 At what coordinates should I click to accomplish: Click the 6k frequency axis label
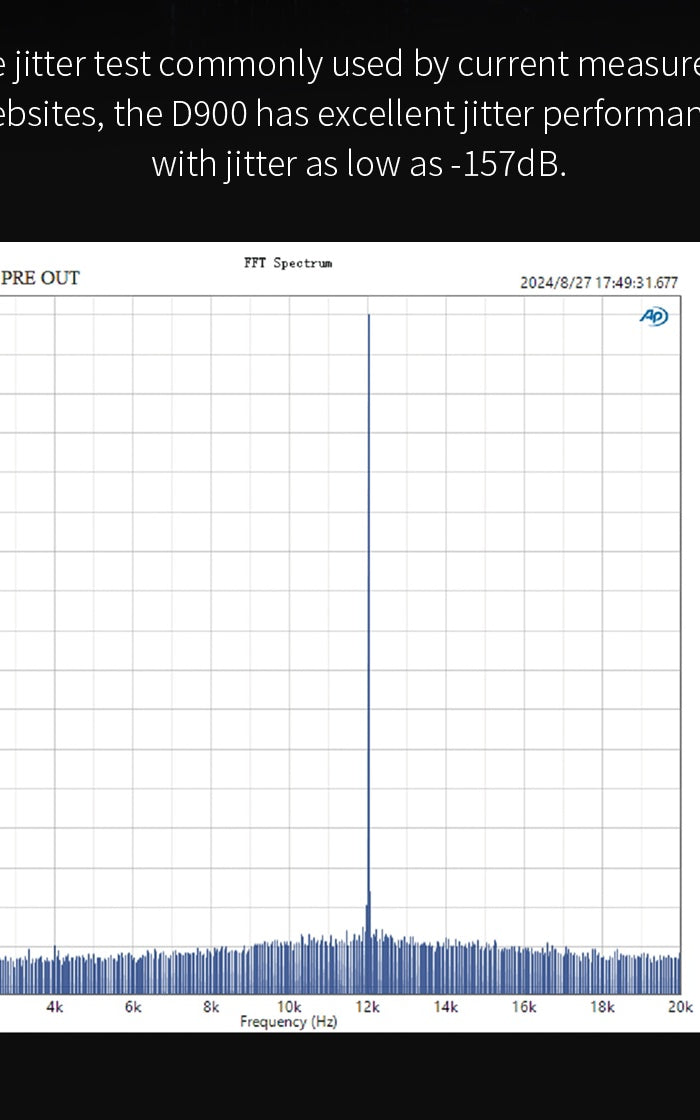tap(133, 1007)
